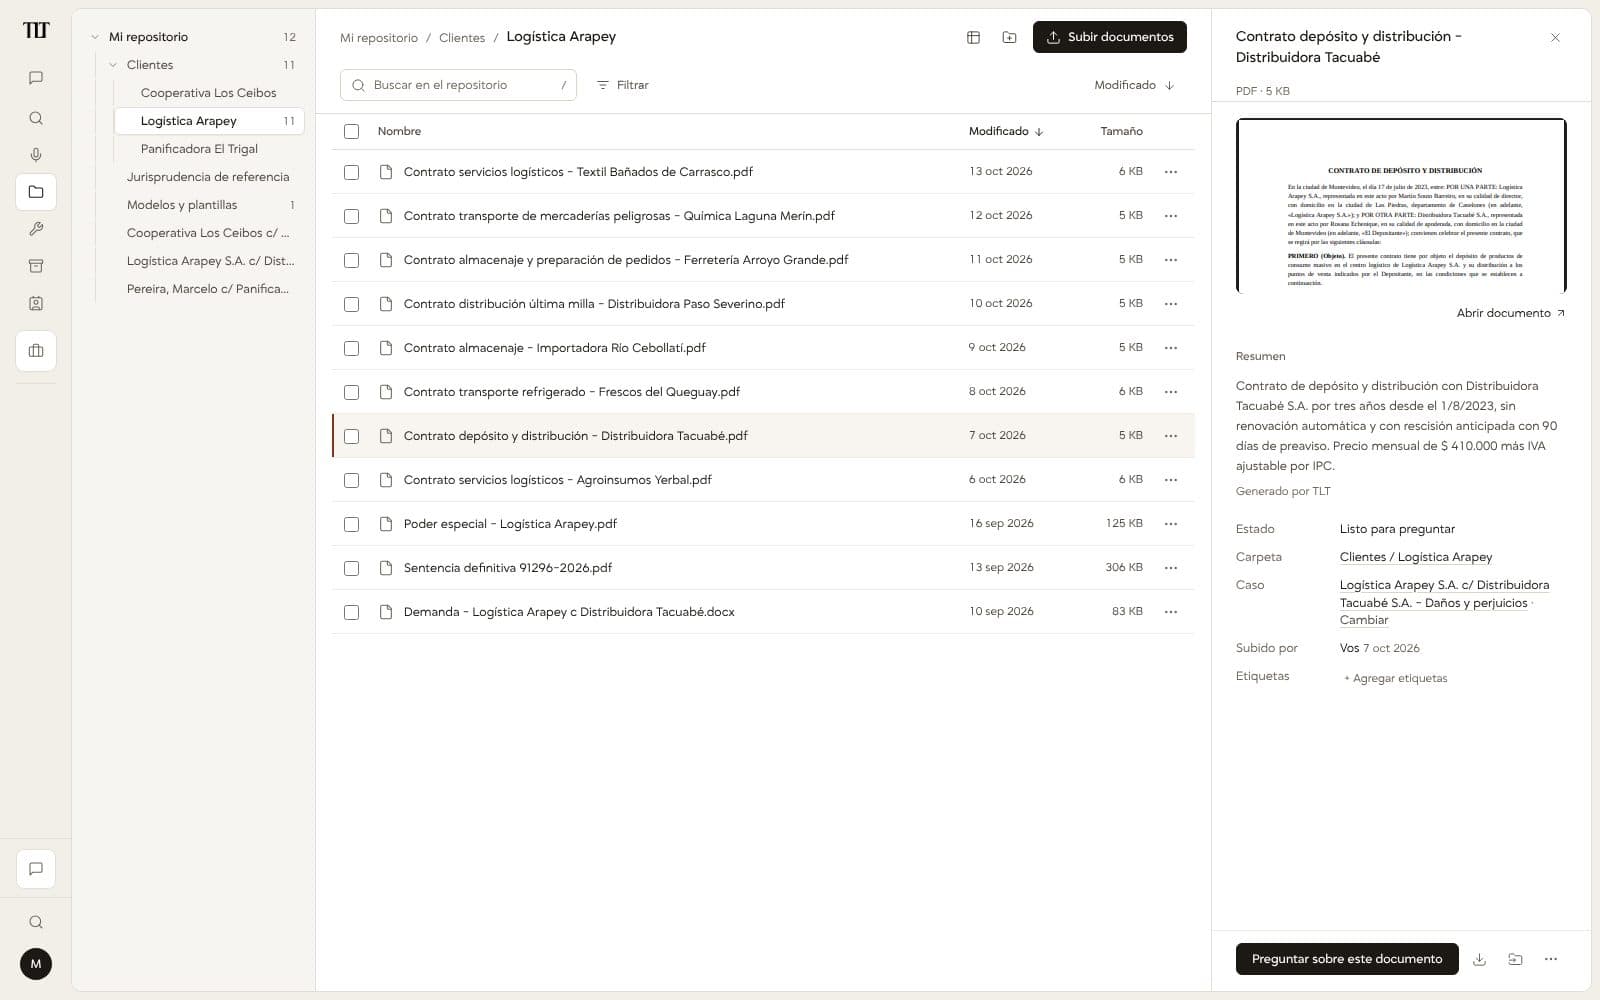Open the Abrir documento link
This screenshot has width=1600, height=1000.
click(x=1510, y=313)
